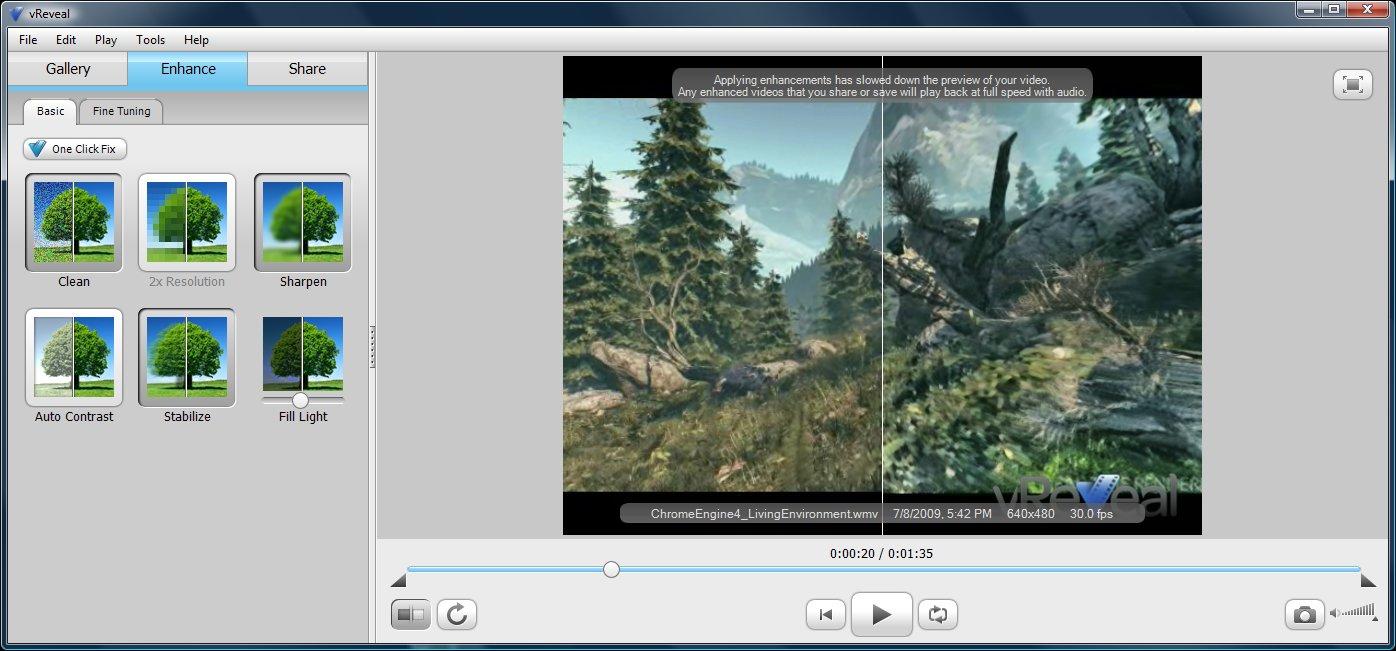Toggle loop playback
The width and height of the screenshot is (1396, 651).
938,614
